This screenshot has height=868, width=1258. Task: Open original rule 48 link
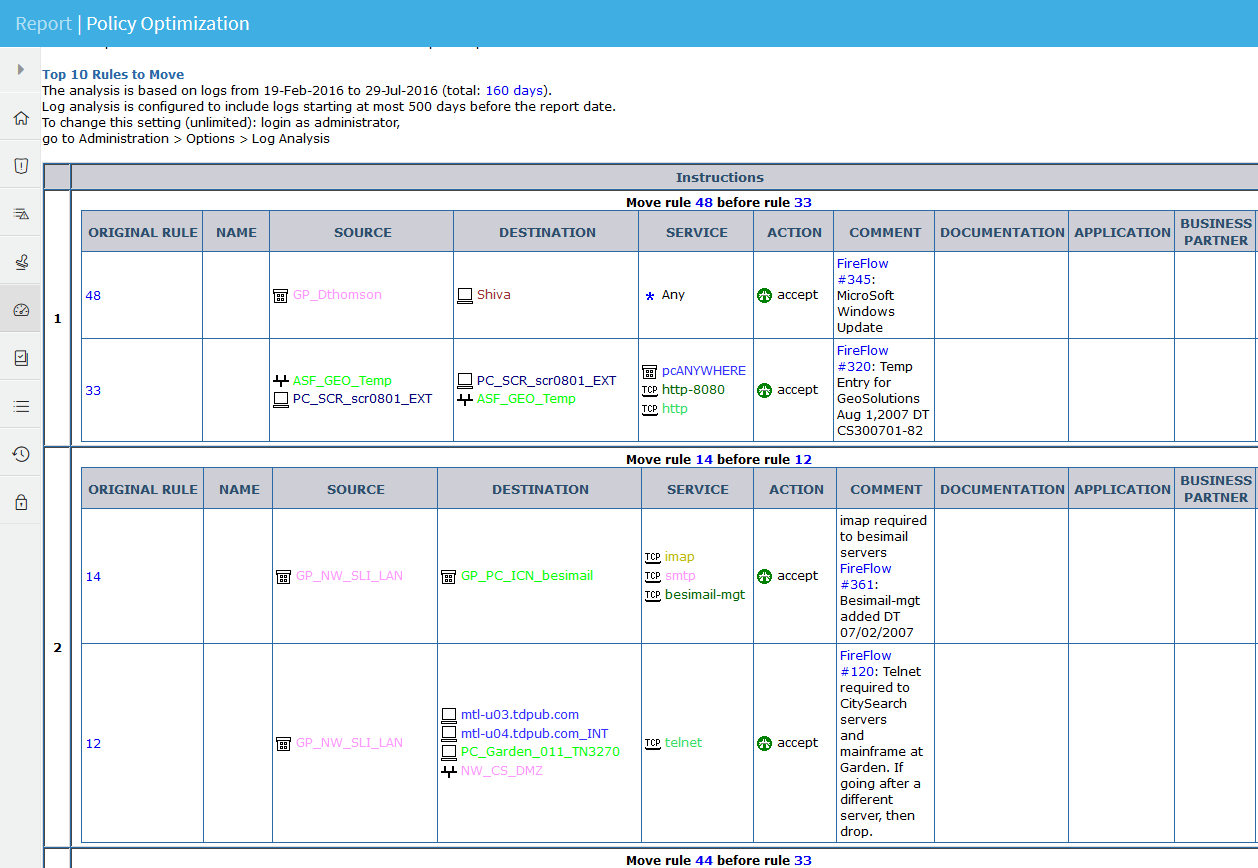tap(93, 296)
